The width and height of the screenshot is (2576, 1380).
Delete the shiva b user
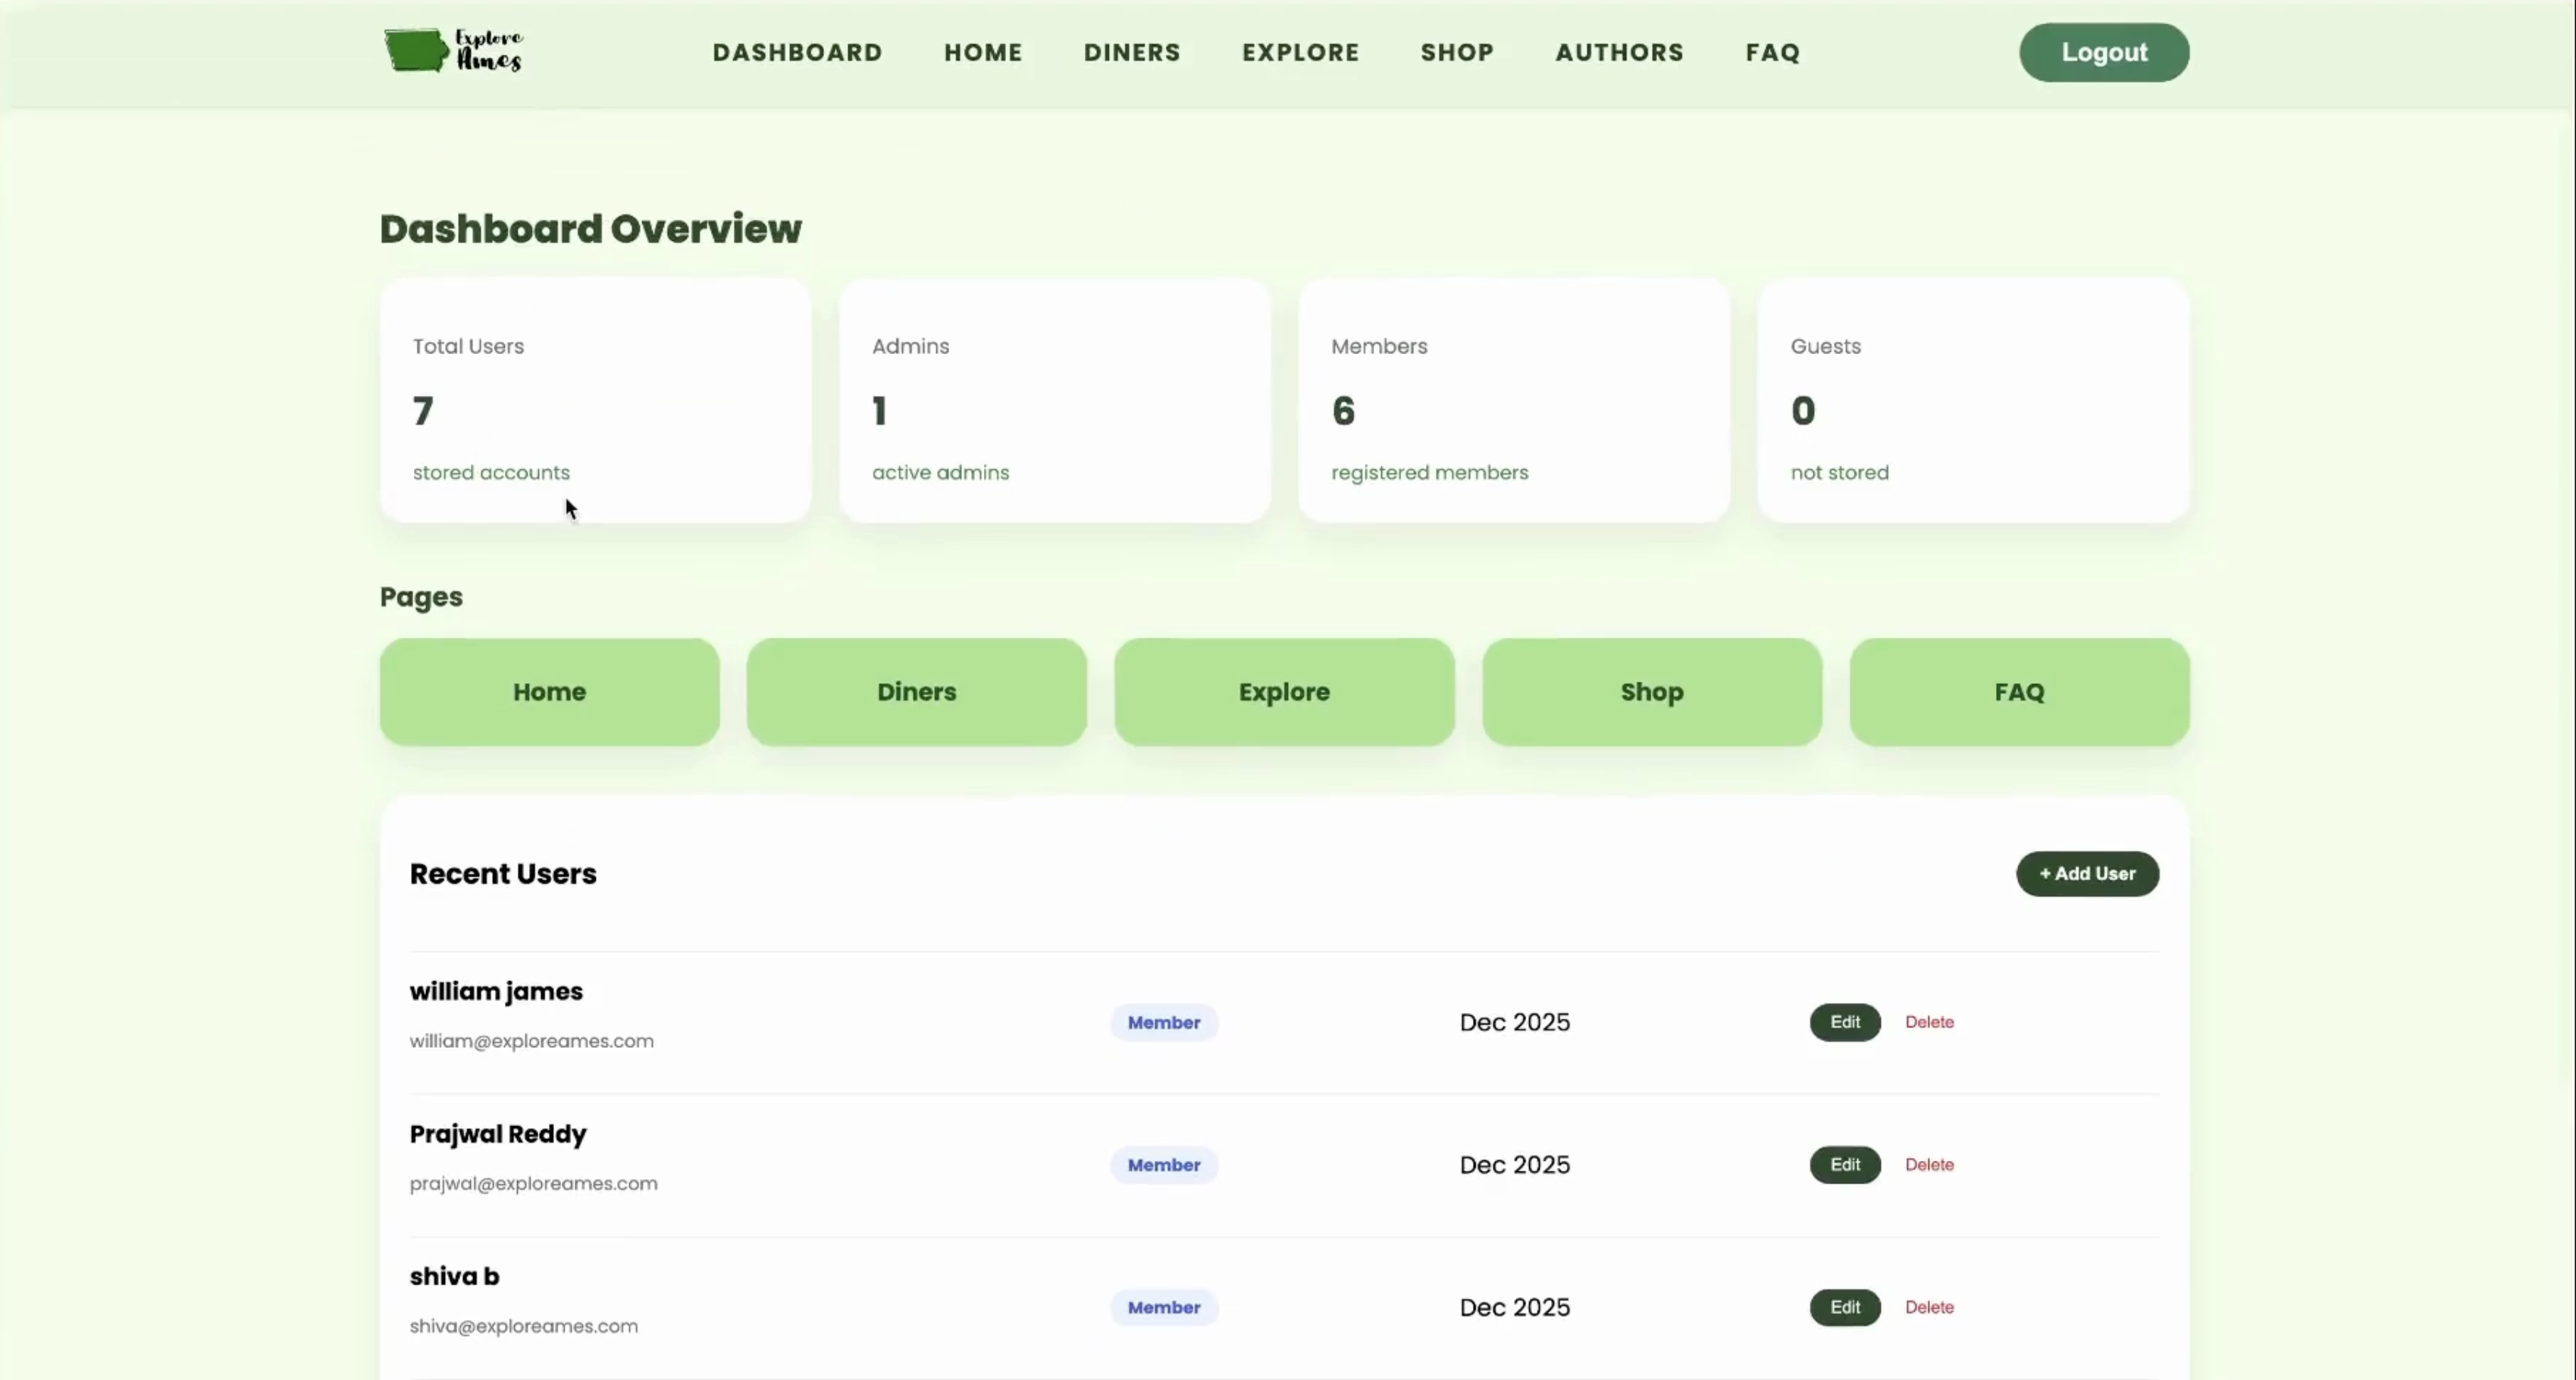click(1929, 1307)
